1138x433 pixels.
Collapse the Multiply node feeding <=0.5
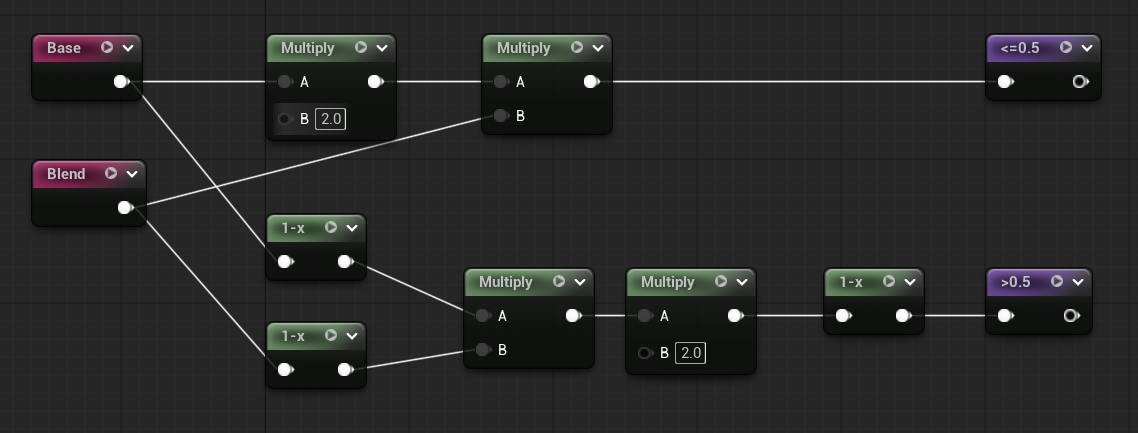point(598,48)
